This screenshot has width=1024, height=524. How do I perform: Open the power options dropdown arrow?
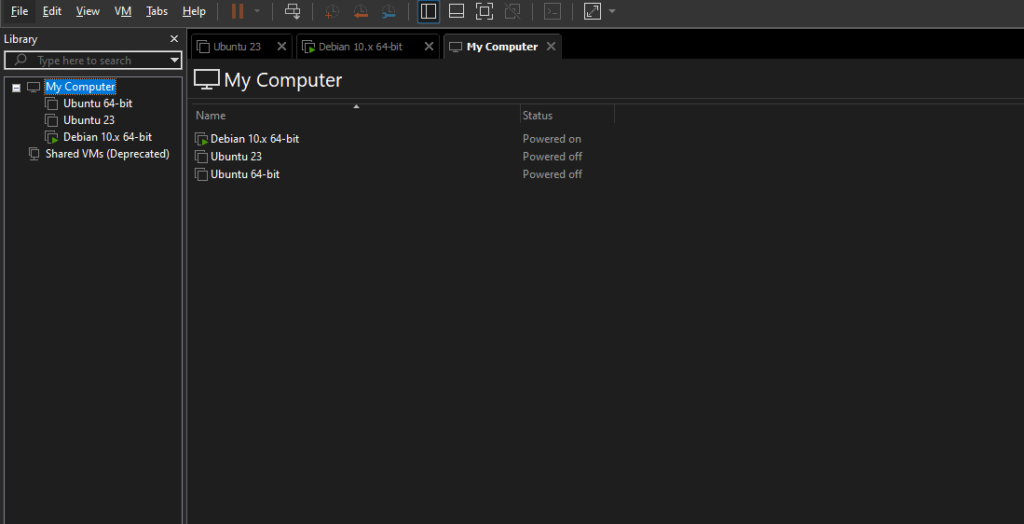[x=257, y=12]
